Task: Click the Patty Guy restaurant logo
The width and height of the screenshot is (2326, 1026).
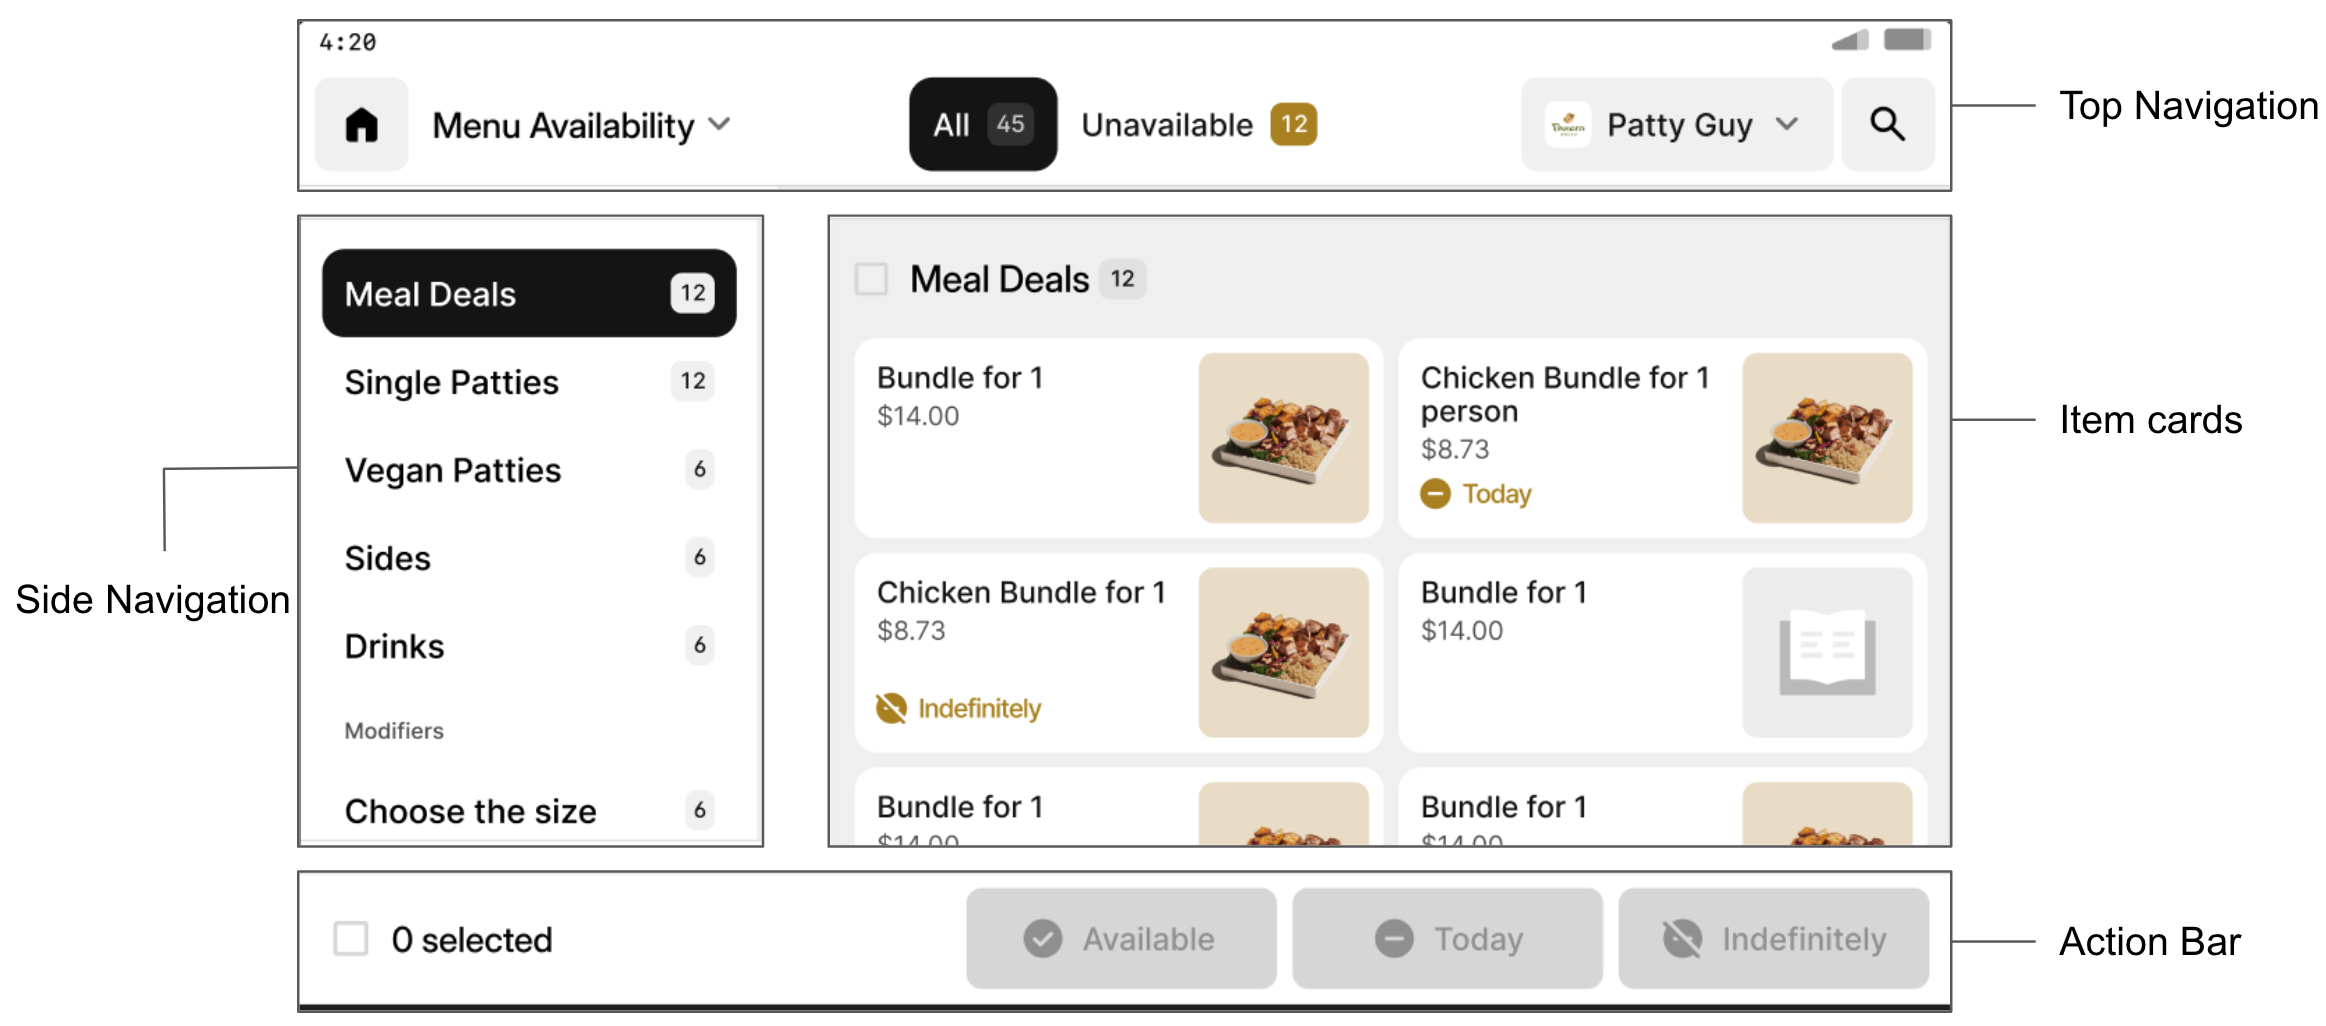Action: click(1567, 125)
